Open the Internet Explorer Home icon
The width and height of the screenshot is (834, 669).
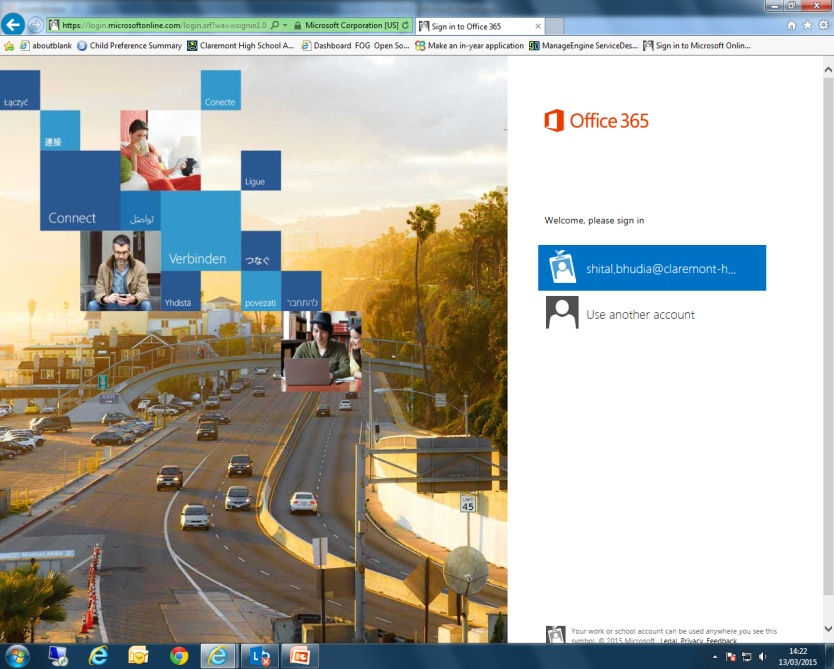pyautogui.click(x=791, y=25)
